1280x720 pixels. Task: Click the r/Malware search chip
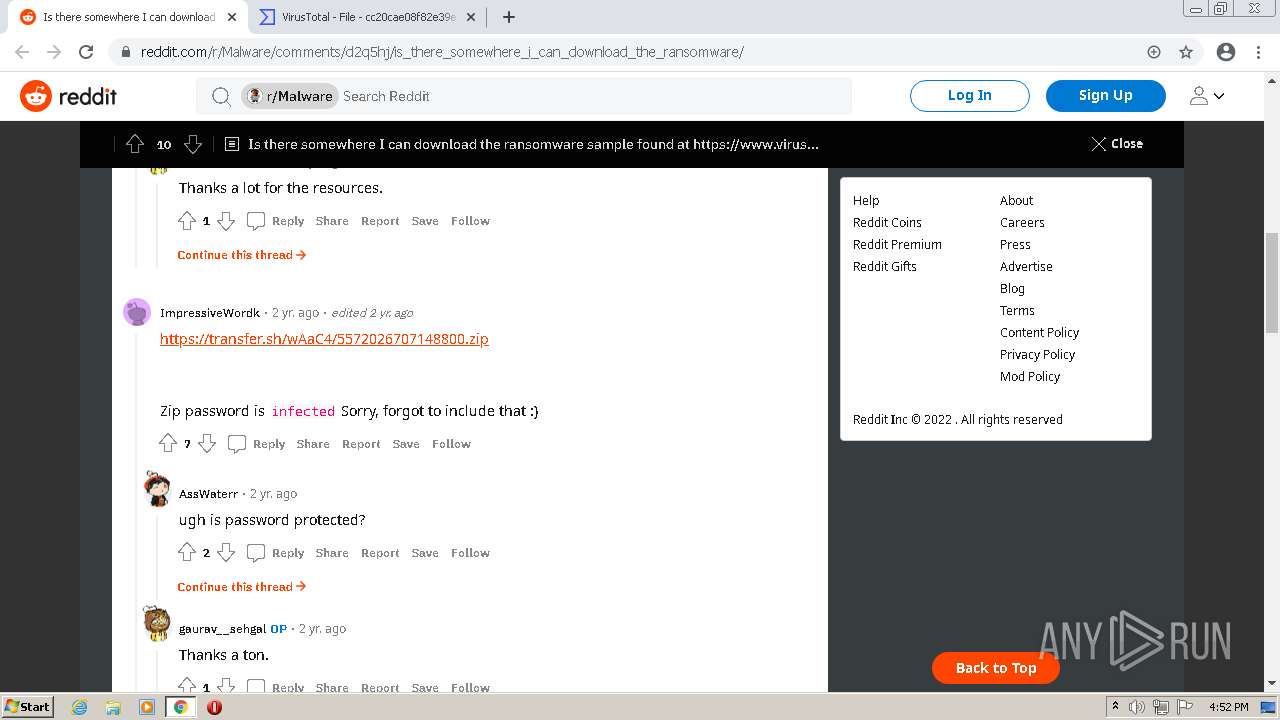pos(290,96)
